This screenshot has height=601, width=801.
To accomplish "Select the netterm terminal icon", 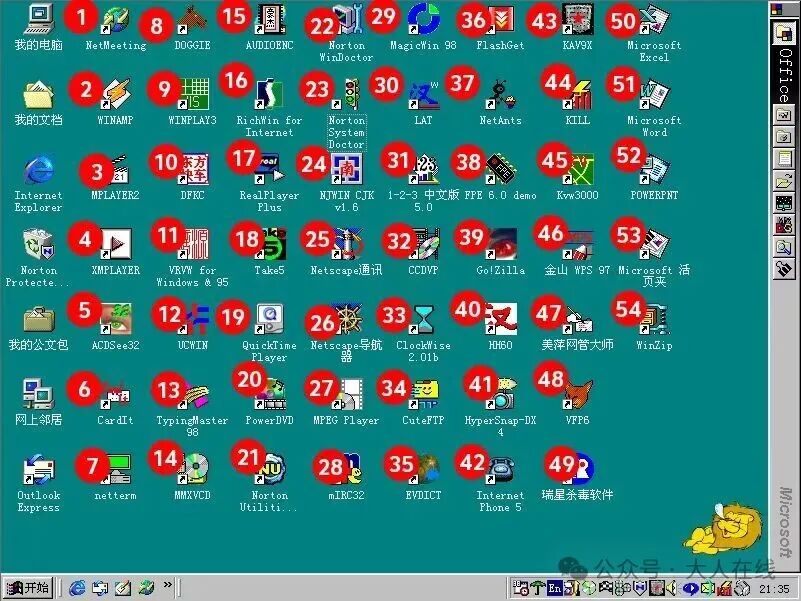I will tap(116, 470).
